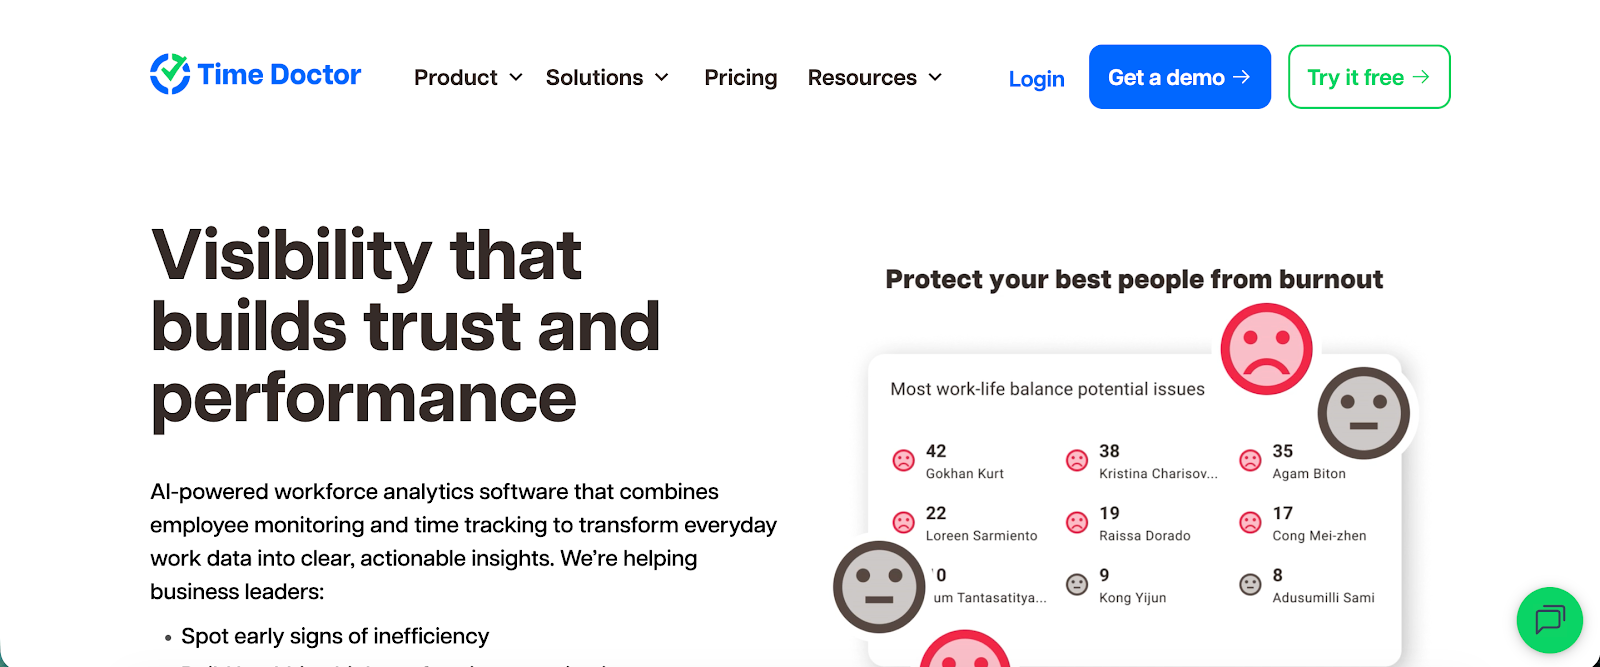Click the Try it free button

[x=1369, y=77]
